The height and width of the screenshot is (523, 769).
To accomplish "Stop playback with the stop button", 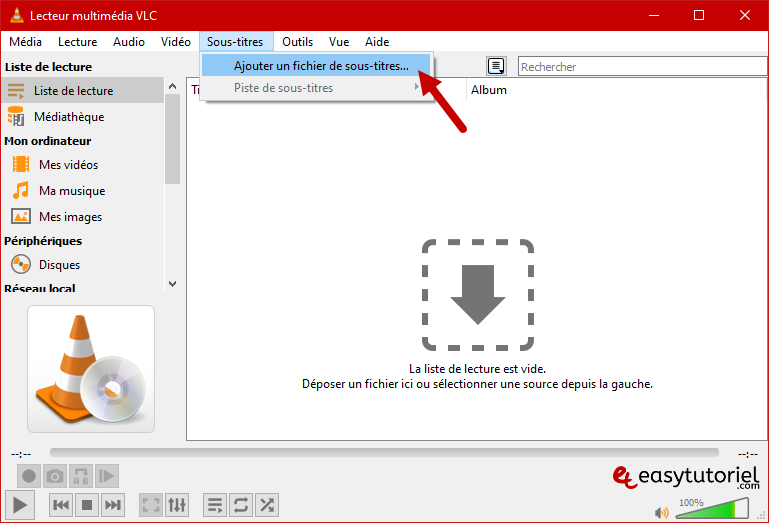I will point(87,505).
